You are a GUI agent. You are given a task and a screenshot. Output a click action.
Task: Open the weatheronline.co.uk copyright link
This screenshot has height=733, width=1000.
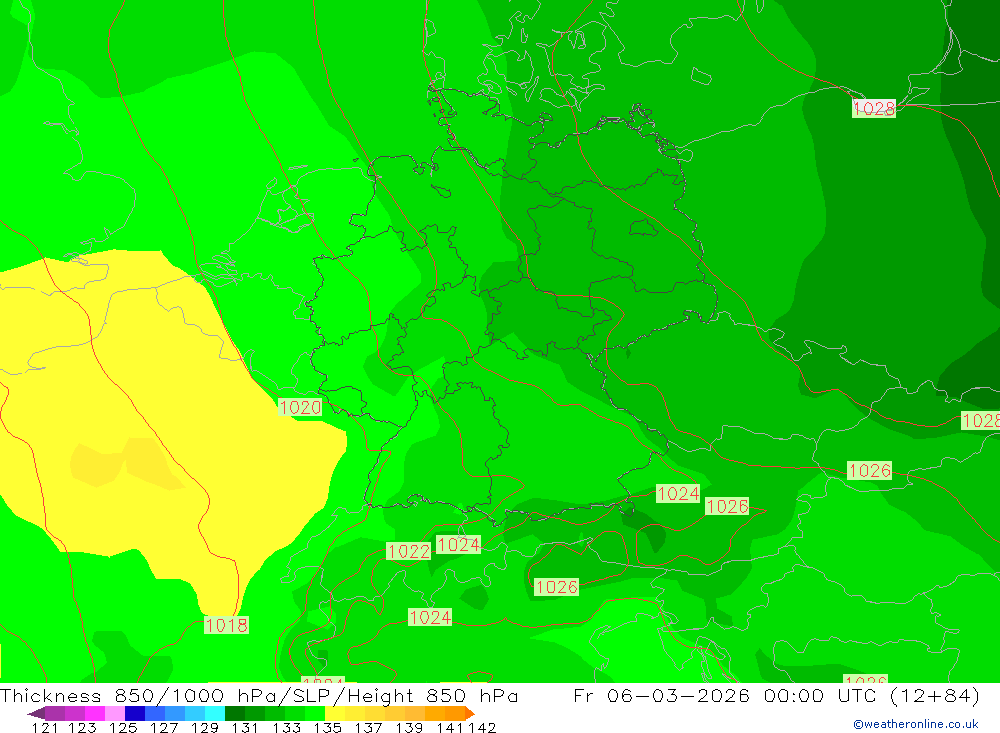point(916,724)
